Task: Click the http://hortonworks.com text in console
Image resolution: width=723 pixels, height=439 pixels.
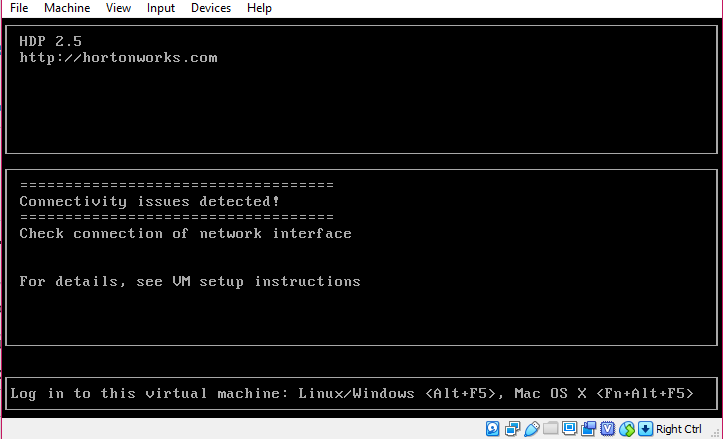Action: pos(118,58)
